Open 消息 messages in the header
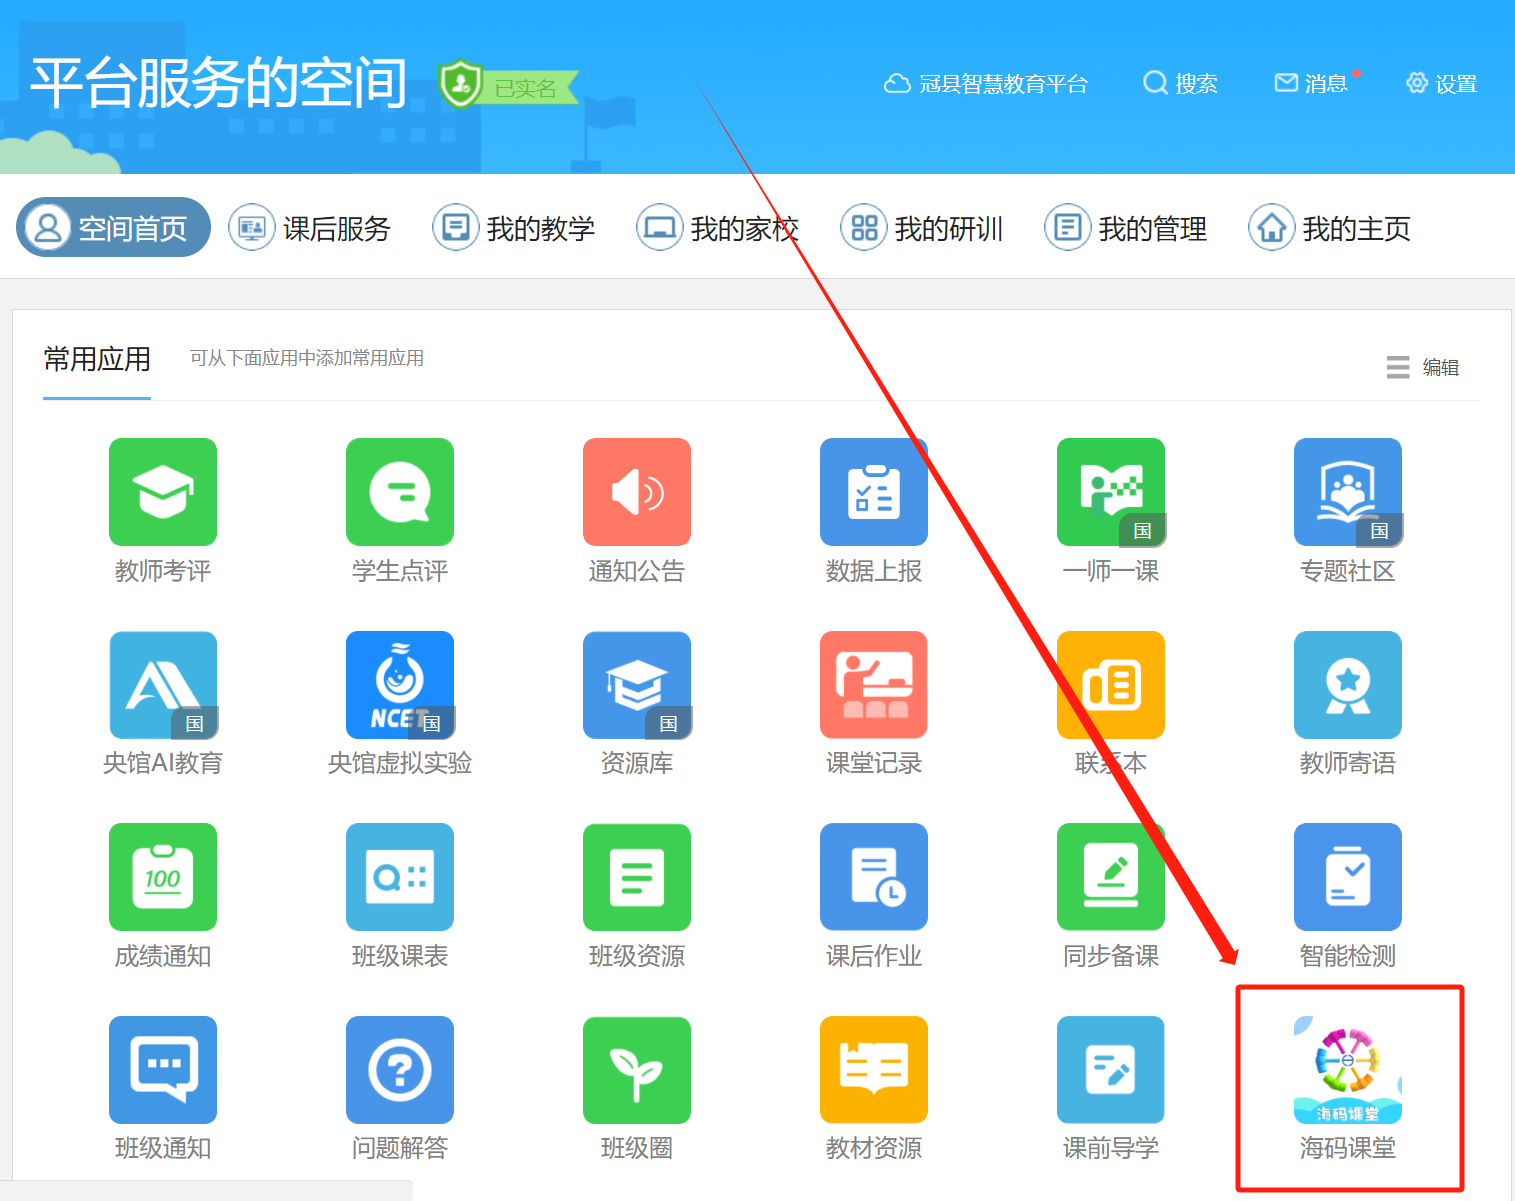Screen dimensions: 1515x1201 (1312, 84)
